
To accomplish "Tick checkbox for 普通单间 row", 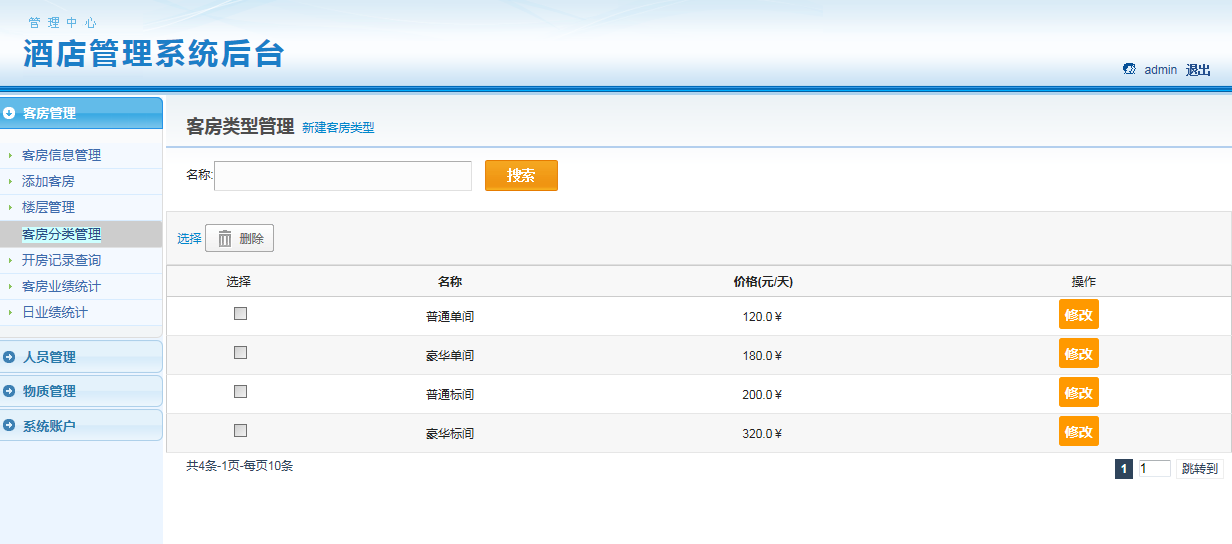I will (240, 313).
